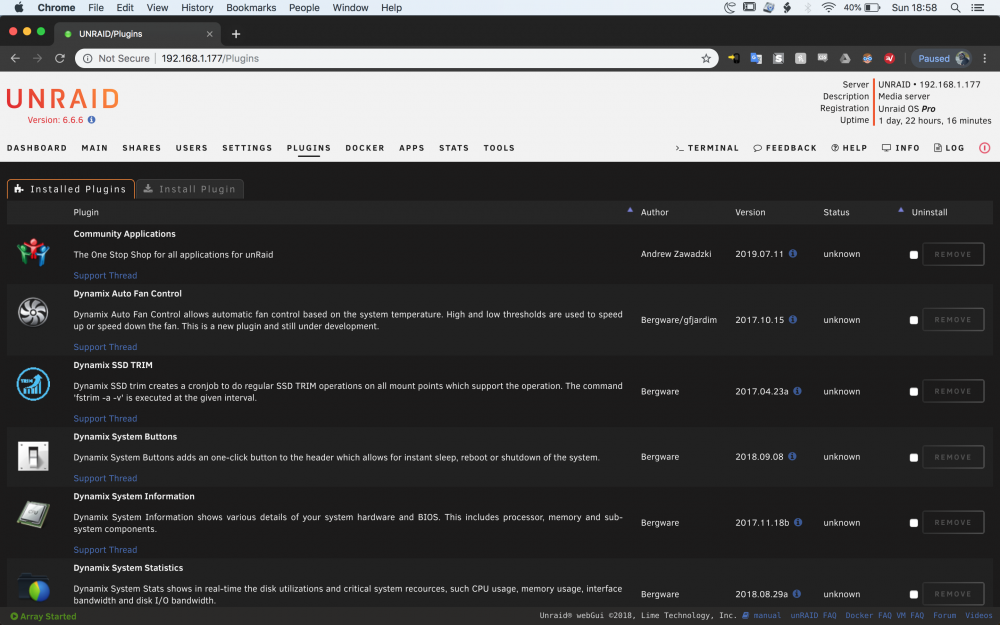
Task: Open the manual link in footer
Action: (761, 615)
